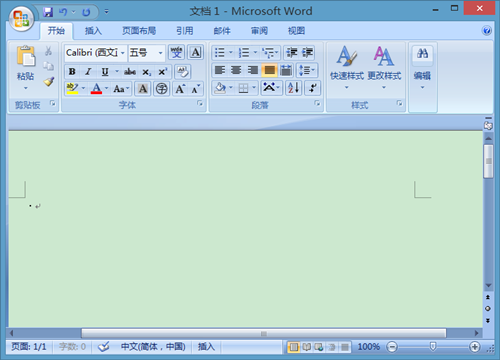Click the Clear Formatting eraser icon

[183, 72]
